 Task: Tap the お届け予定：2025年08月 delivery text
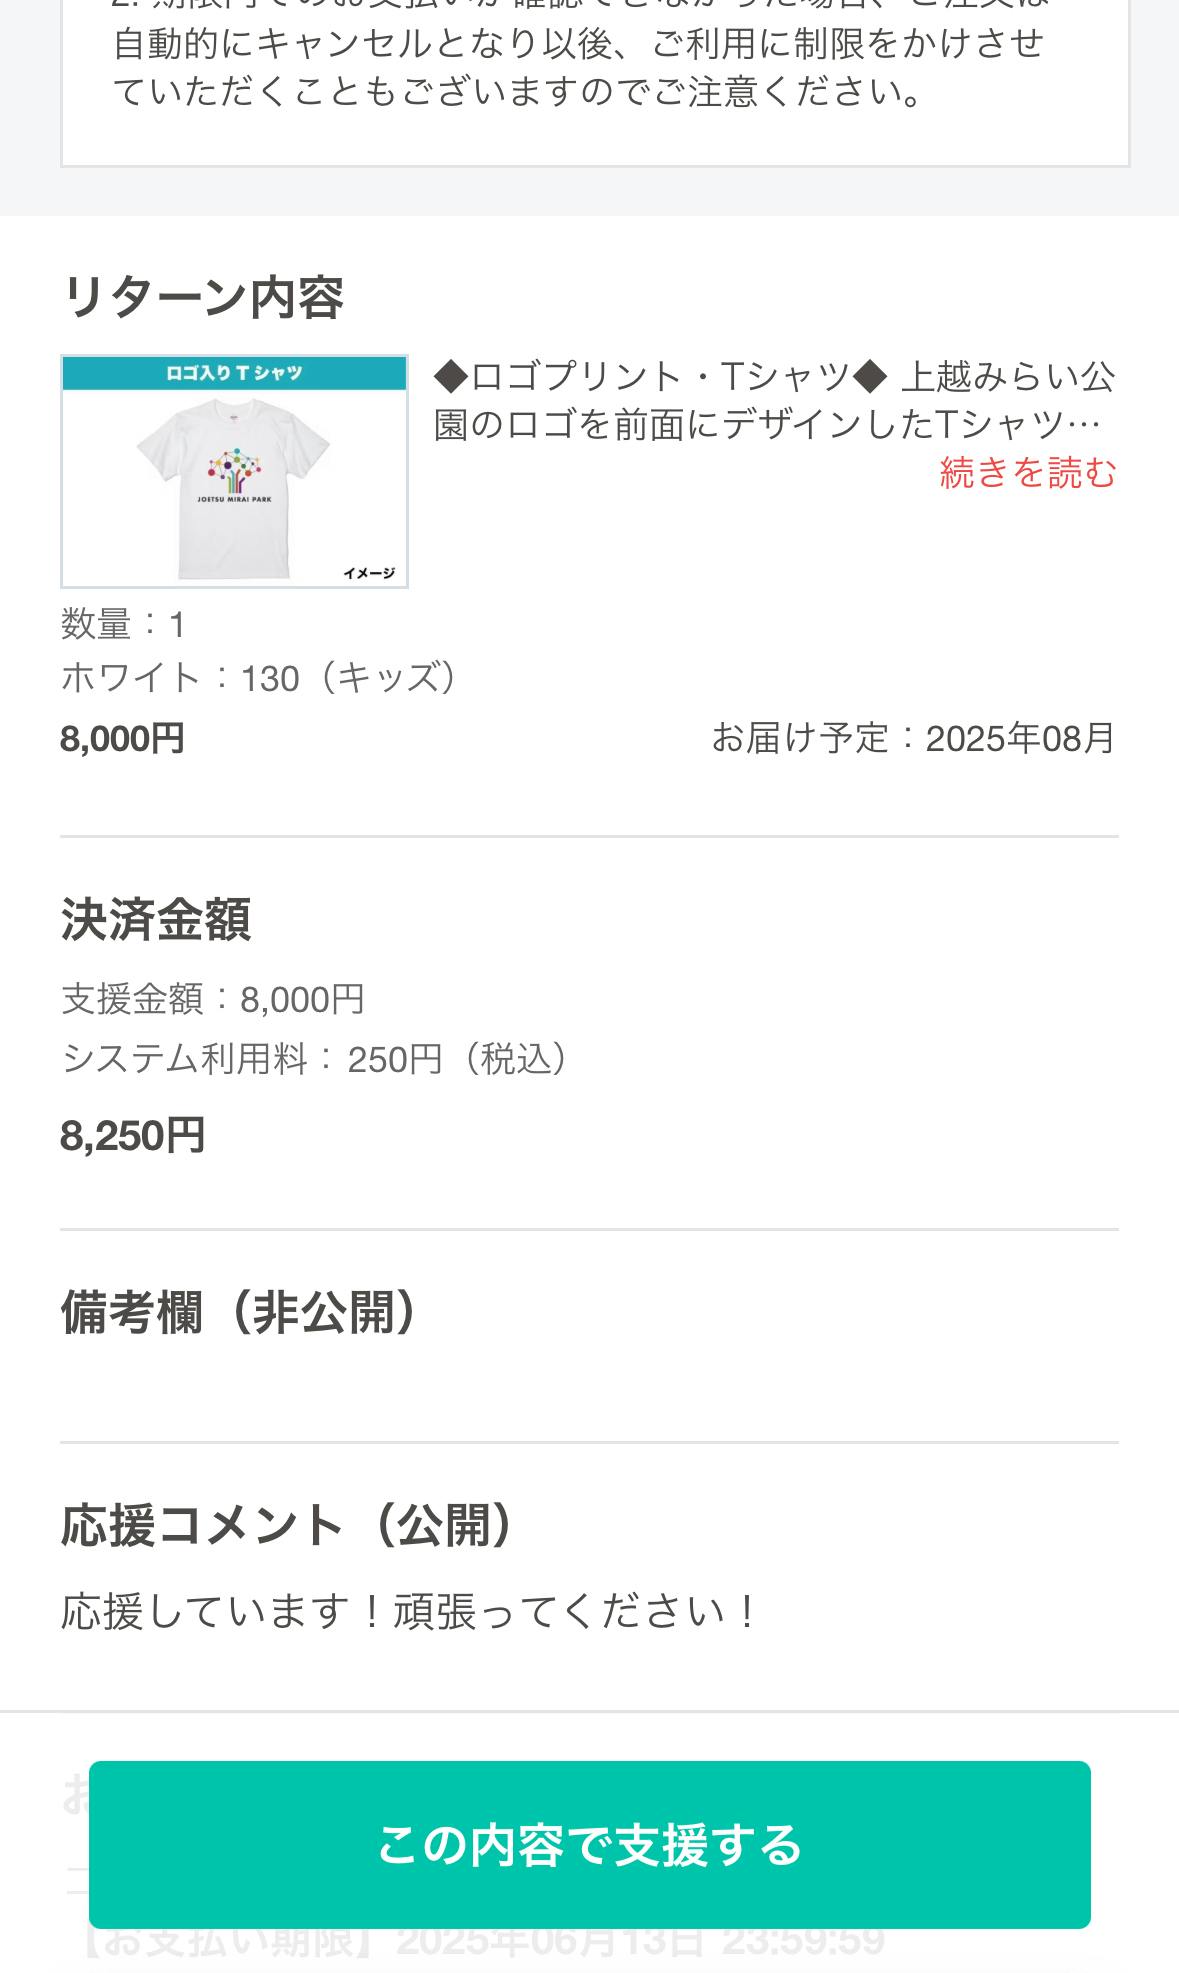pyautogui.click(x=912, y=738)
